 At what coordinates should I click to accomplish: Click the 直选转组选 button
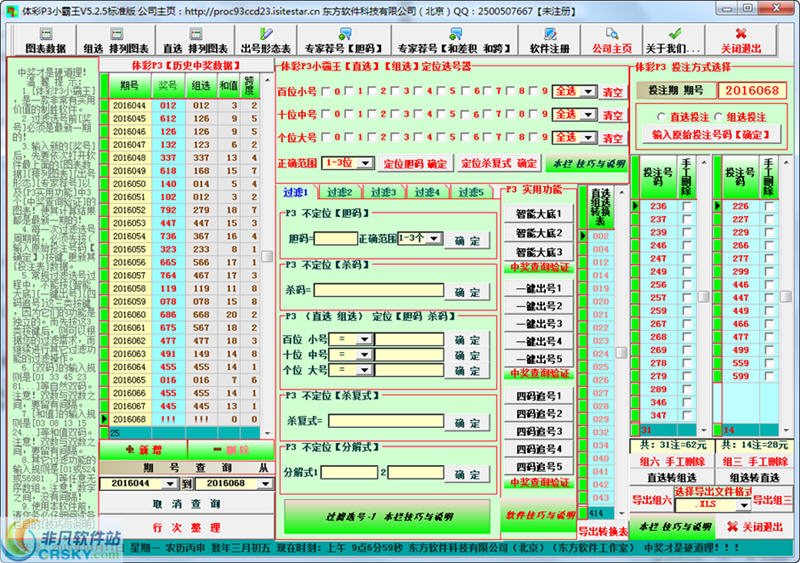click(671, 477)
